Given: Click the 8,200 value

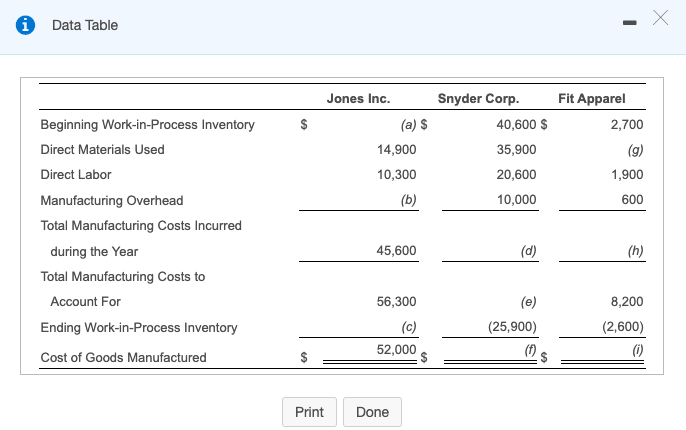Looking at the screenshot, I should (627, 301).
